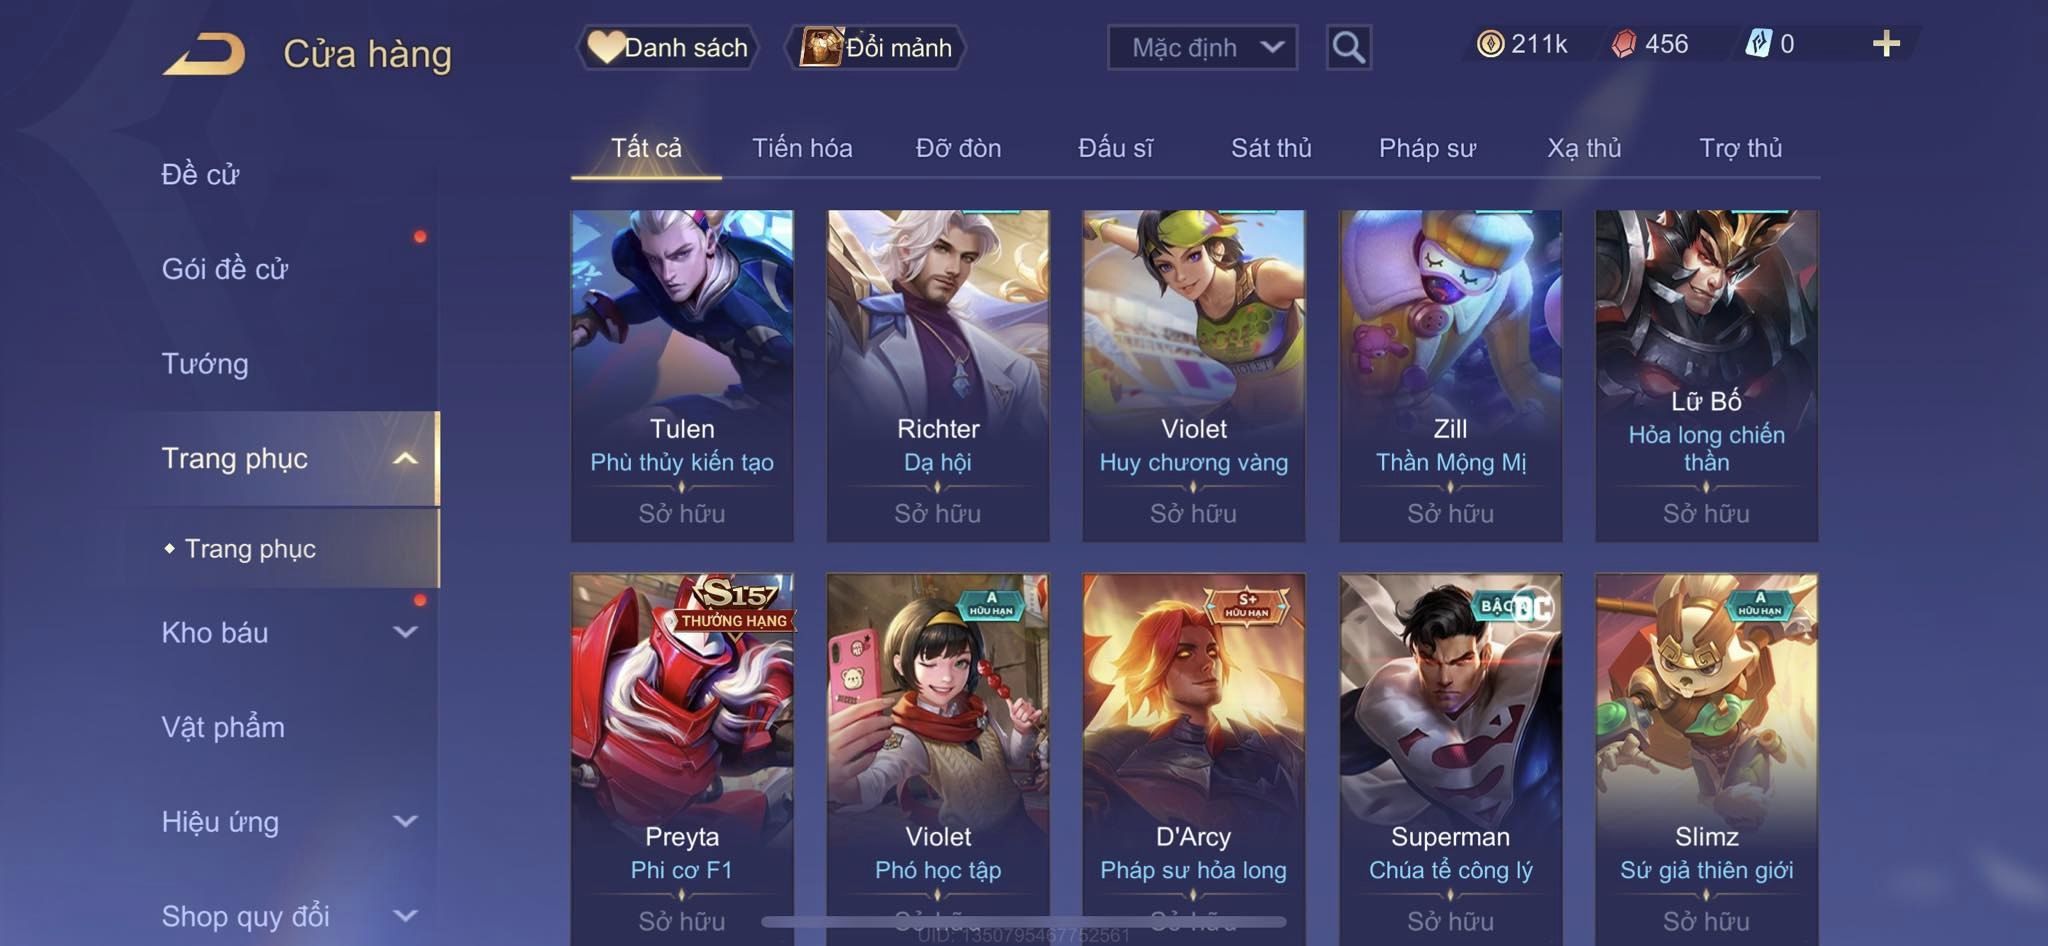Tap the red ruby balance icon
2048x946 pixels.
1624,44
